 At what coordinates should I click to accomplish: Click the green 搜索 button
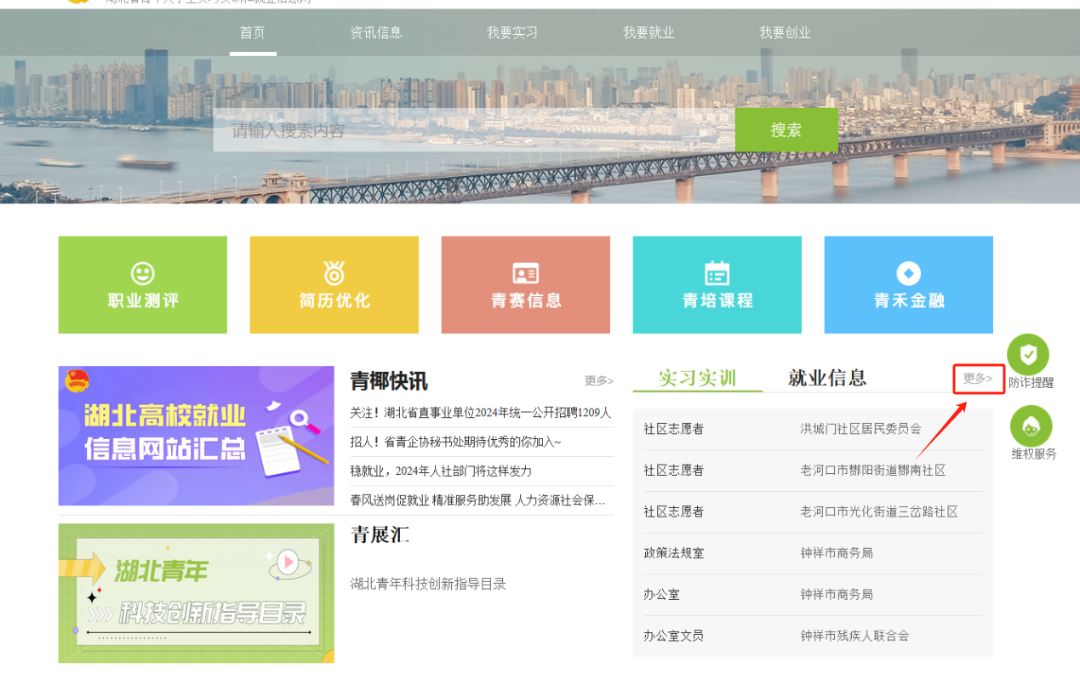(786, 129)
